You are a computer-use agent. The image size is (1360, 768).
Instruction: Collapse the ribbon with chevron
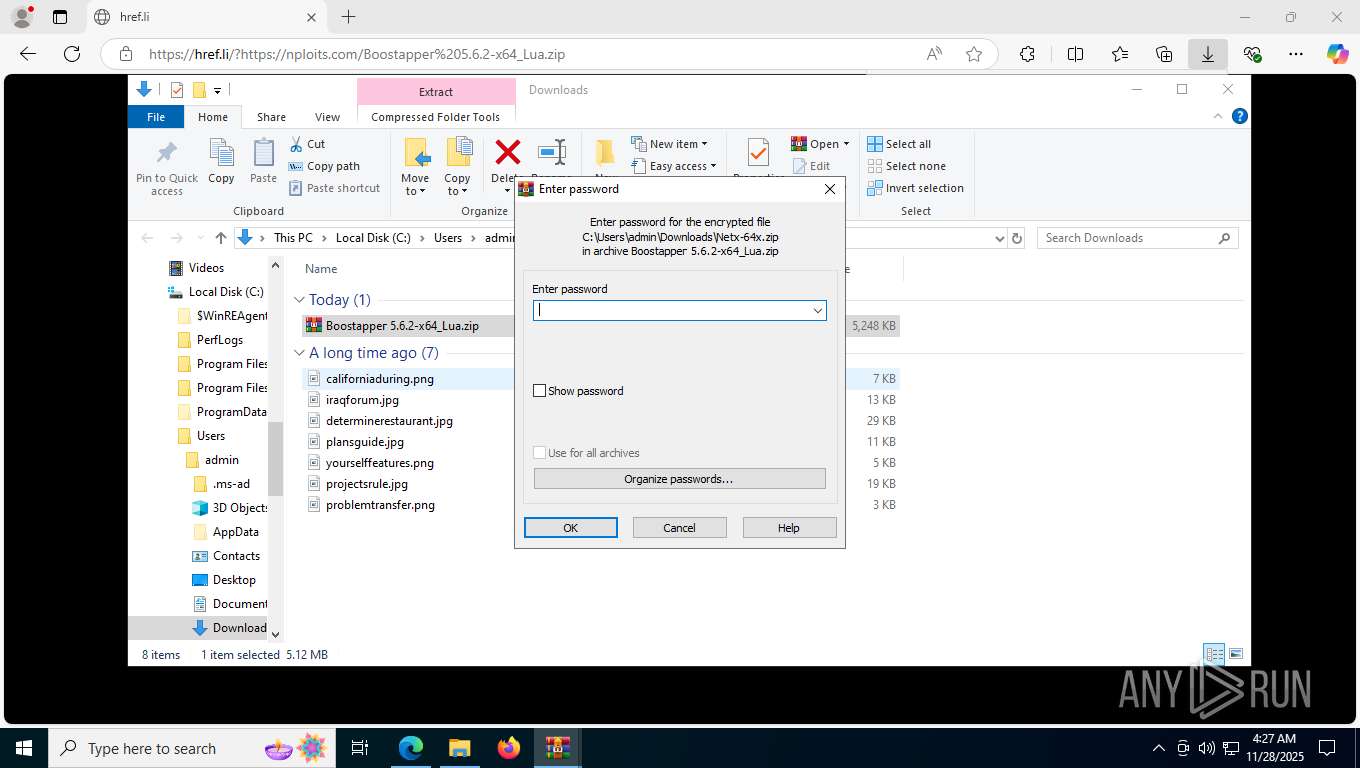click(x=1219, y=116)
